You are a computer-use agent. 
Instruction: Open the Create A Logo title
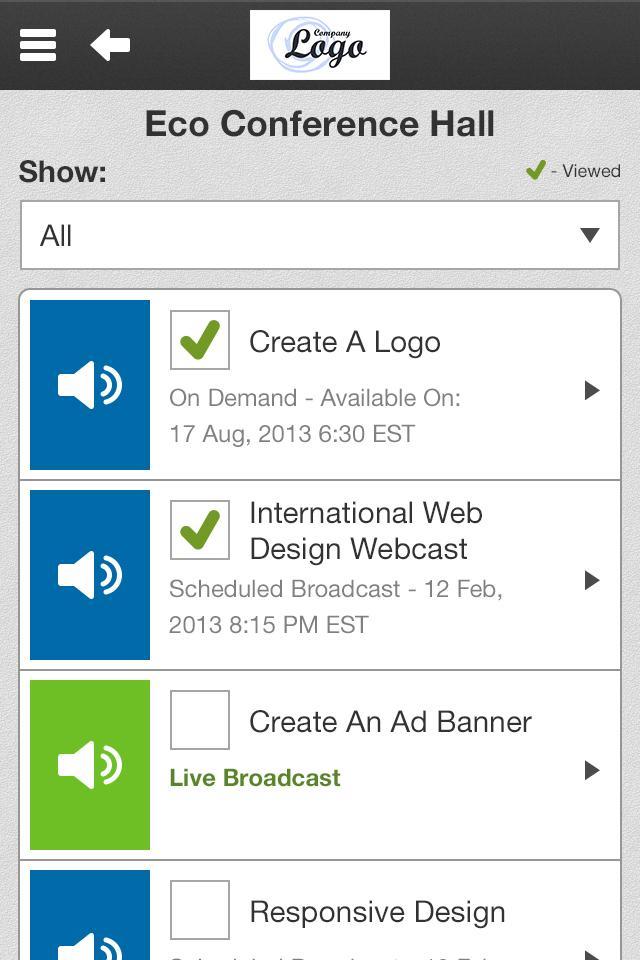(344, 342)
